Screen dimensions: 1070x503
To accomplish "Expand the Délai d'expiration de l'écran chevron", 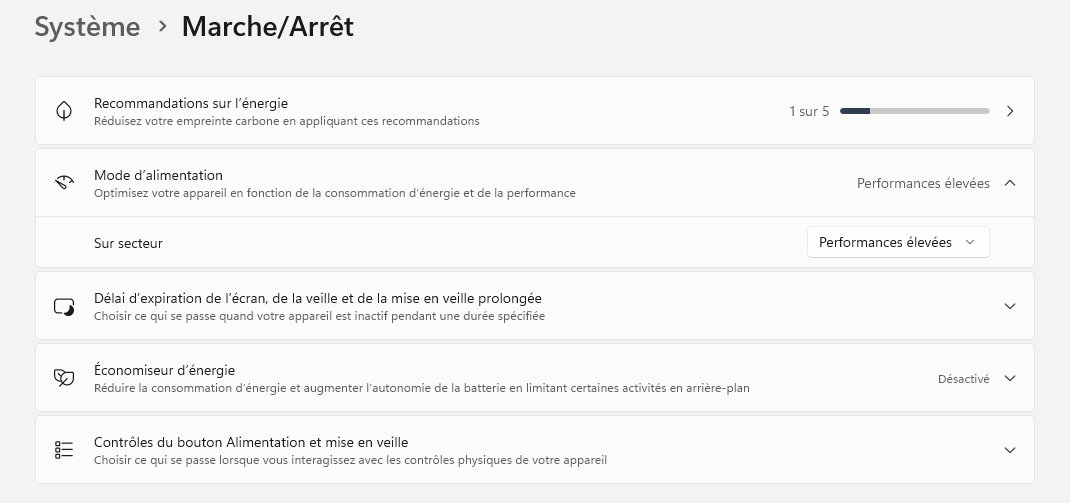I will (1010, 306).
